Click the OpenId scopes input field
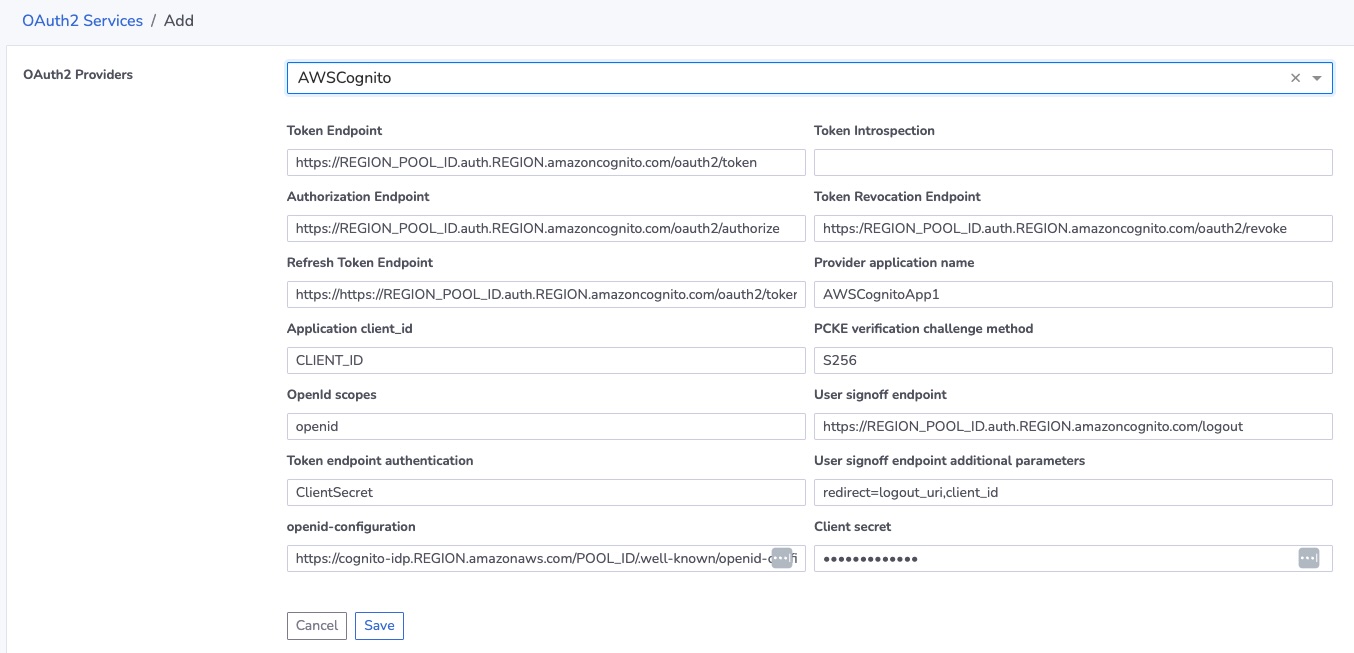 [x=545, y=426]
